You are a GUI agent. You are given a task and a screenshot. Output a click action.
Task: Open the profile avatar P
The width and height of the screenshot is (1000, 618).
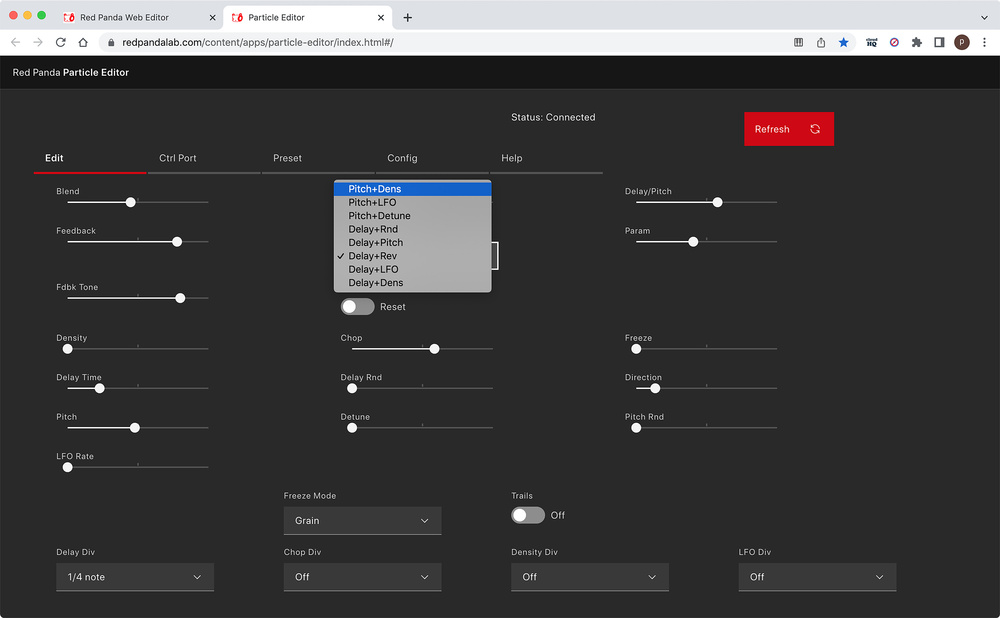click(x=962, y=42)
